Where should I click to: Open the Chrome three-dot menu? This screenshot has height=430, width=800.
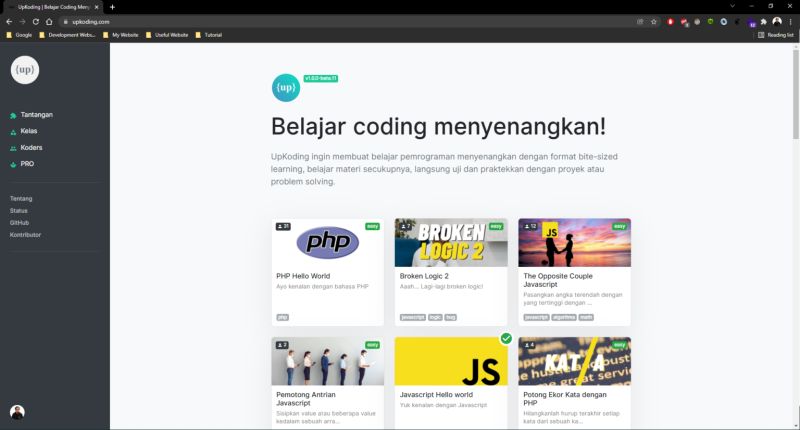(790, 21)
